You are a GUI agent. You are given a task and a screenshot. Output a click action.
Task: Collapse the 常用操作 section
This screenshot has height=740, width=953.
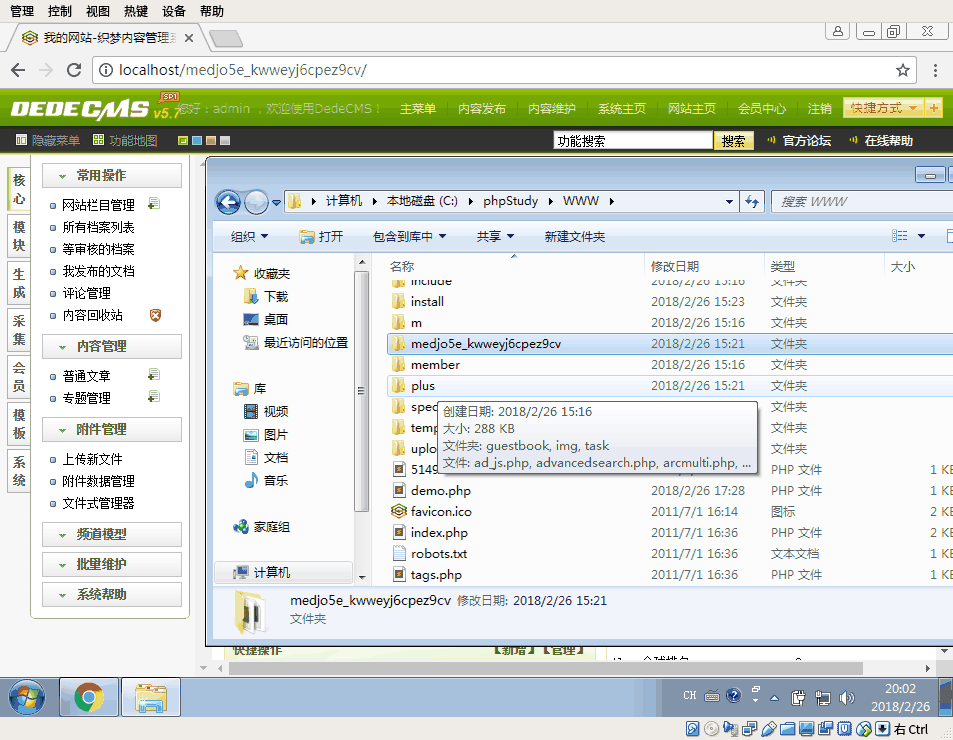(112, 176)
